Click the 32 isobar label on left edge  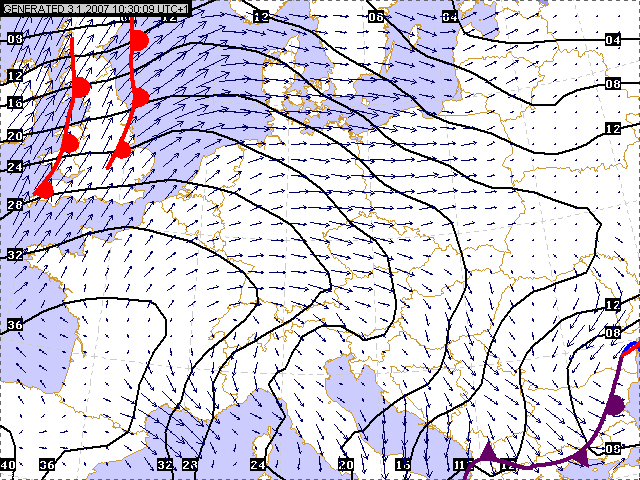tap(14, 255)
